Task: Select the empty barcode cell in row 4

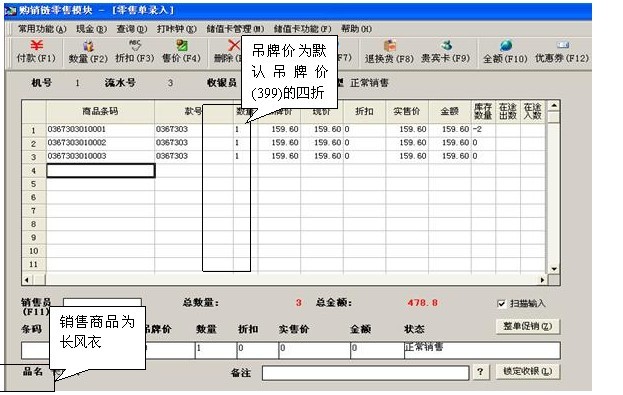Action: (x=101, y=171)
